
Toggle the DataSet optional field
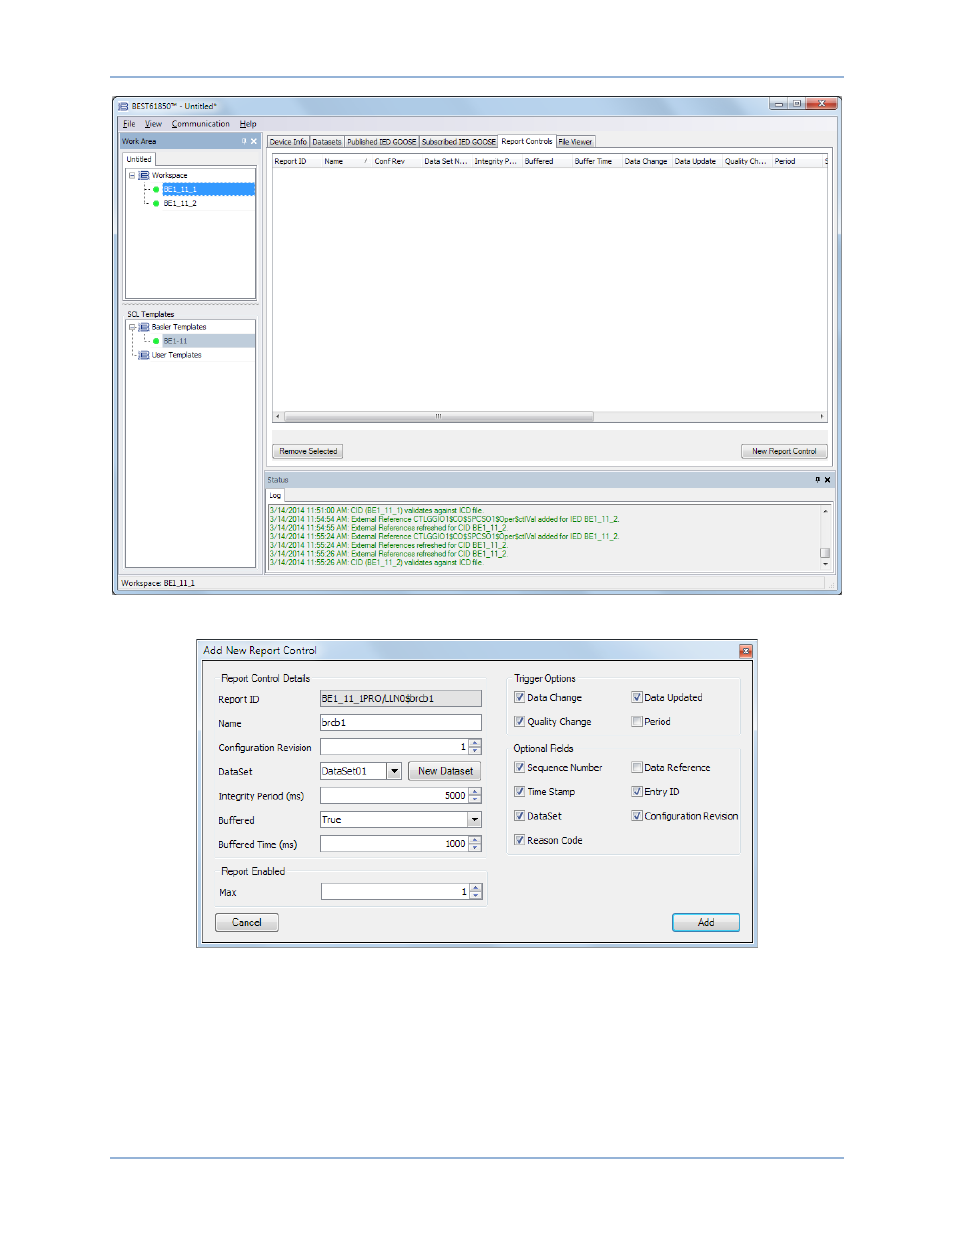click(x=519, y=815)
